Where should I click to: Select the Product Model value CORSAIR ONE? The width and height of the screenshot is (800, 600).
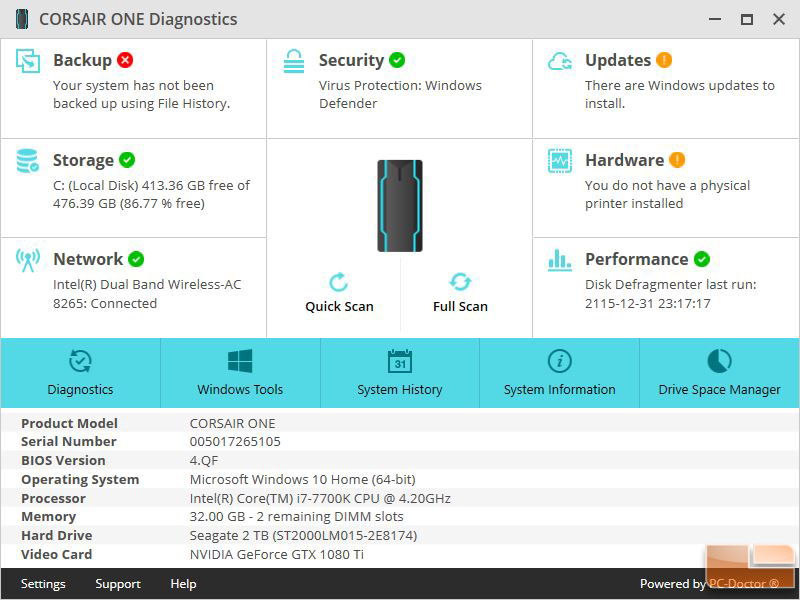click(233, 423)
